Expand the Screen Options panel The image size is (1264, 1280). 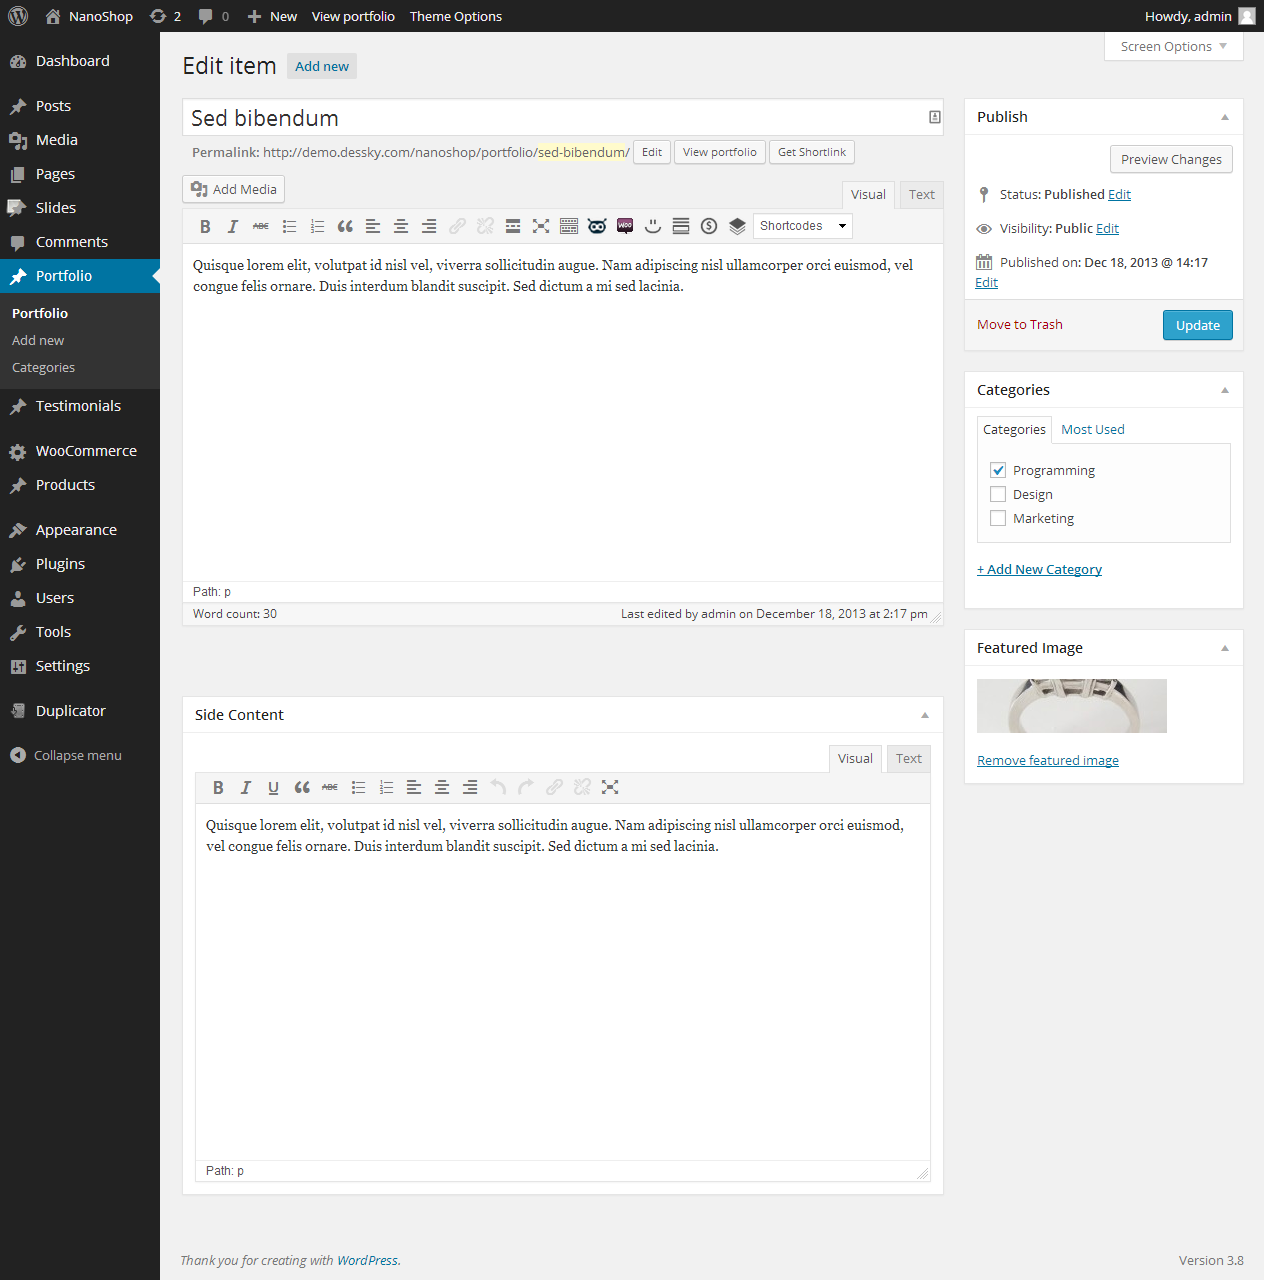(x=1173, y=47)
